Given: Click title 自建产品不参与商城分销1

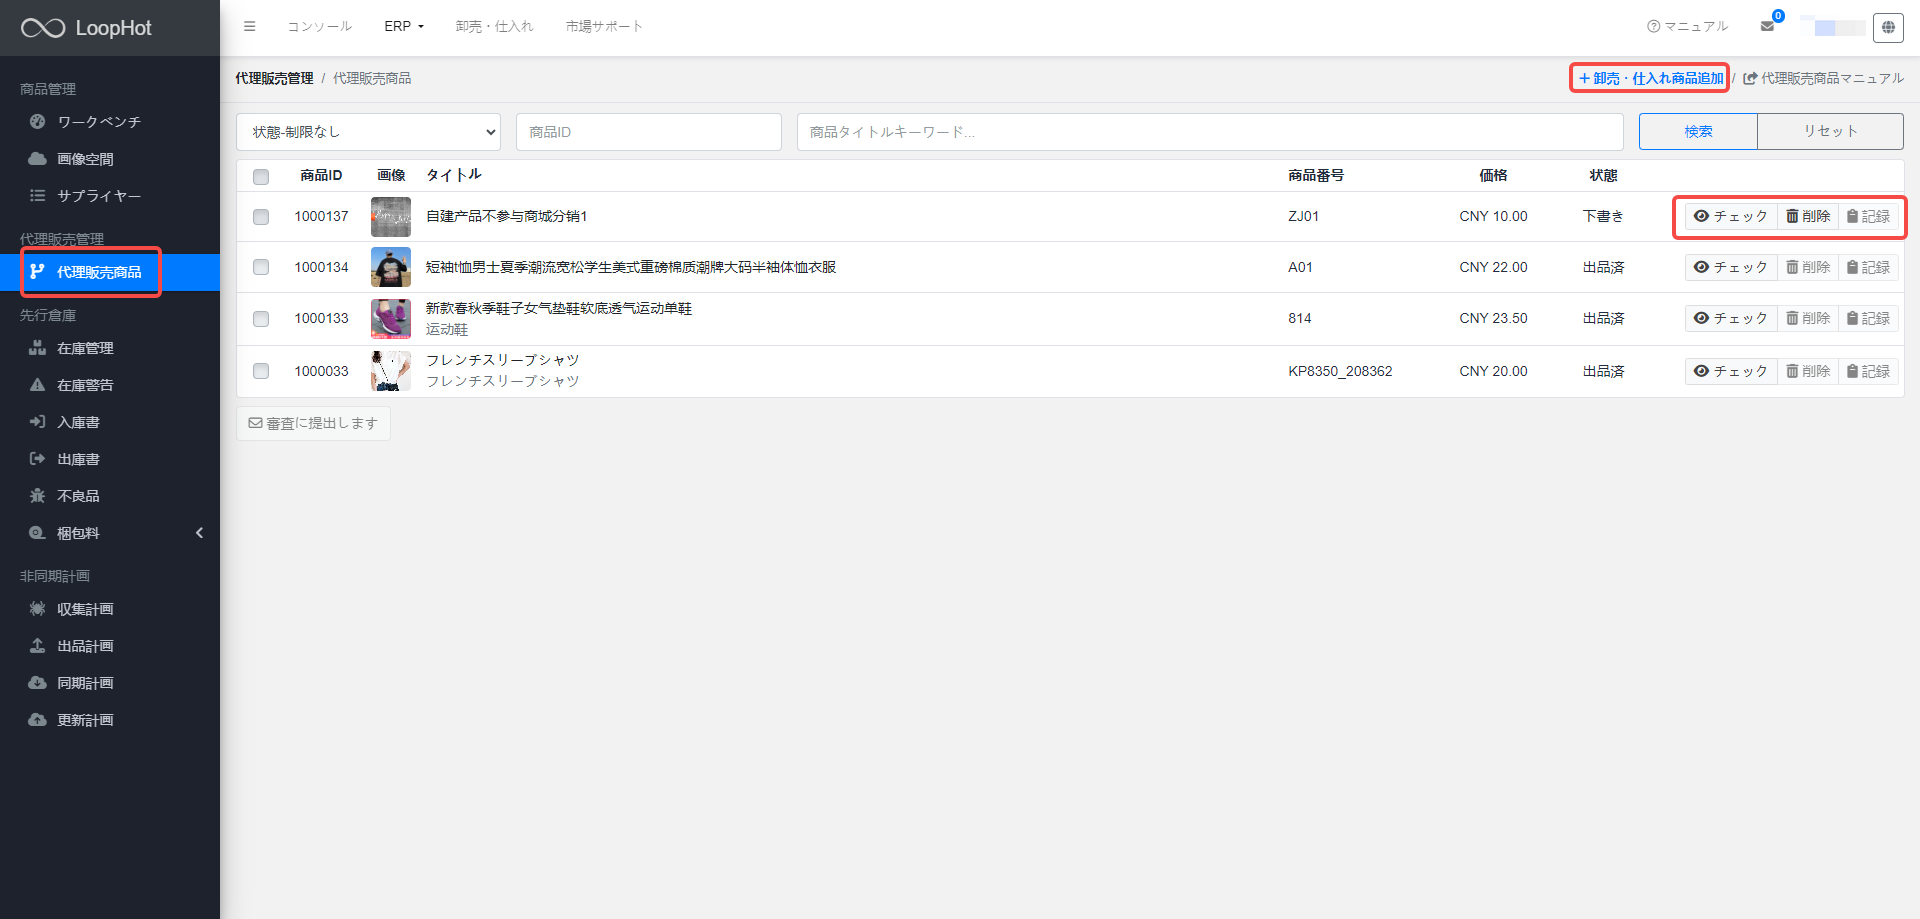Looking at the screenshot, I should pyautogui.click(x=507, y=216).
